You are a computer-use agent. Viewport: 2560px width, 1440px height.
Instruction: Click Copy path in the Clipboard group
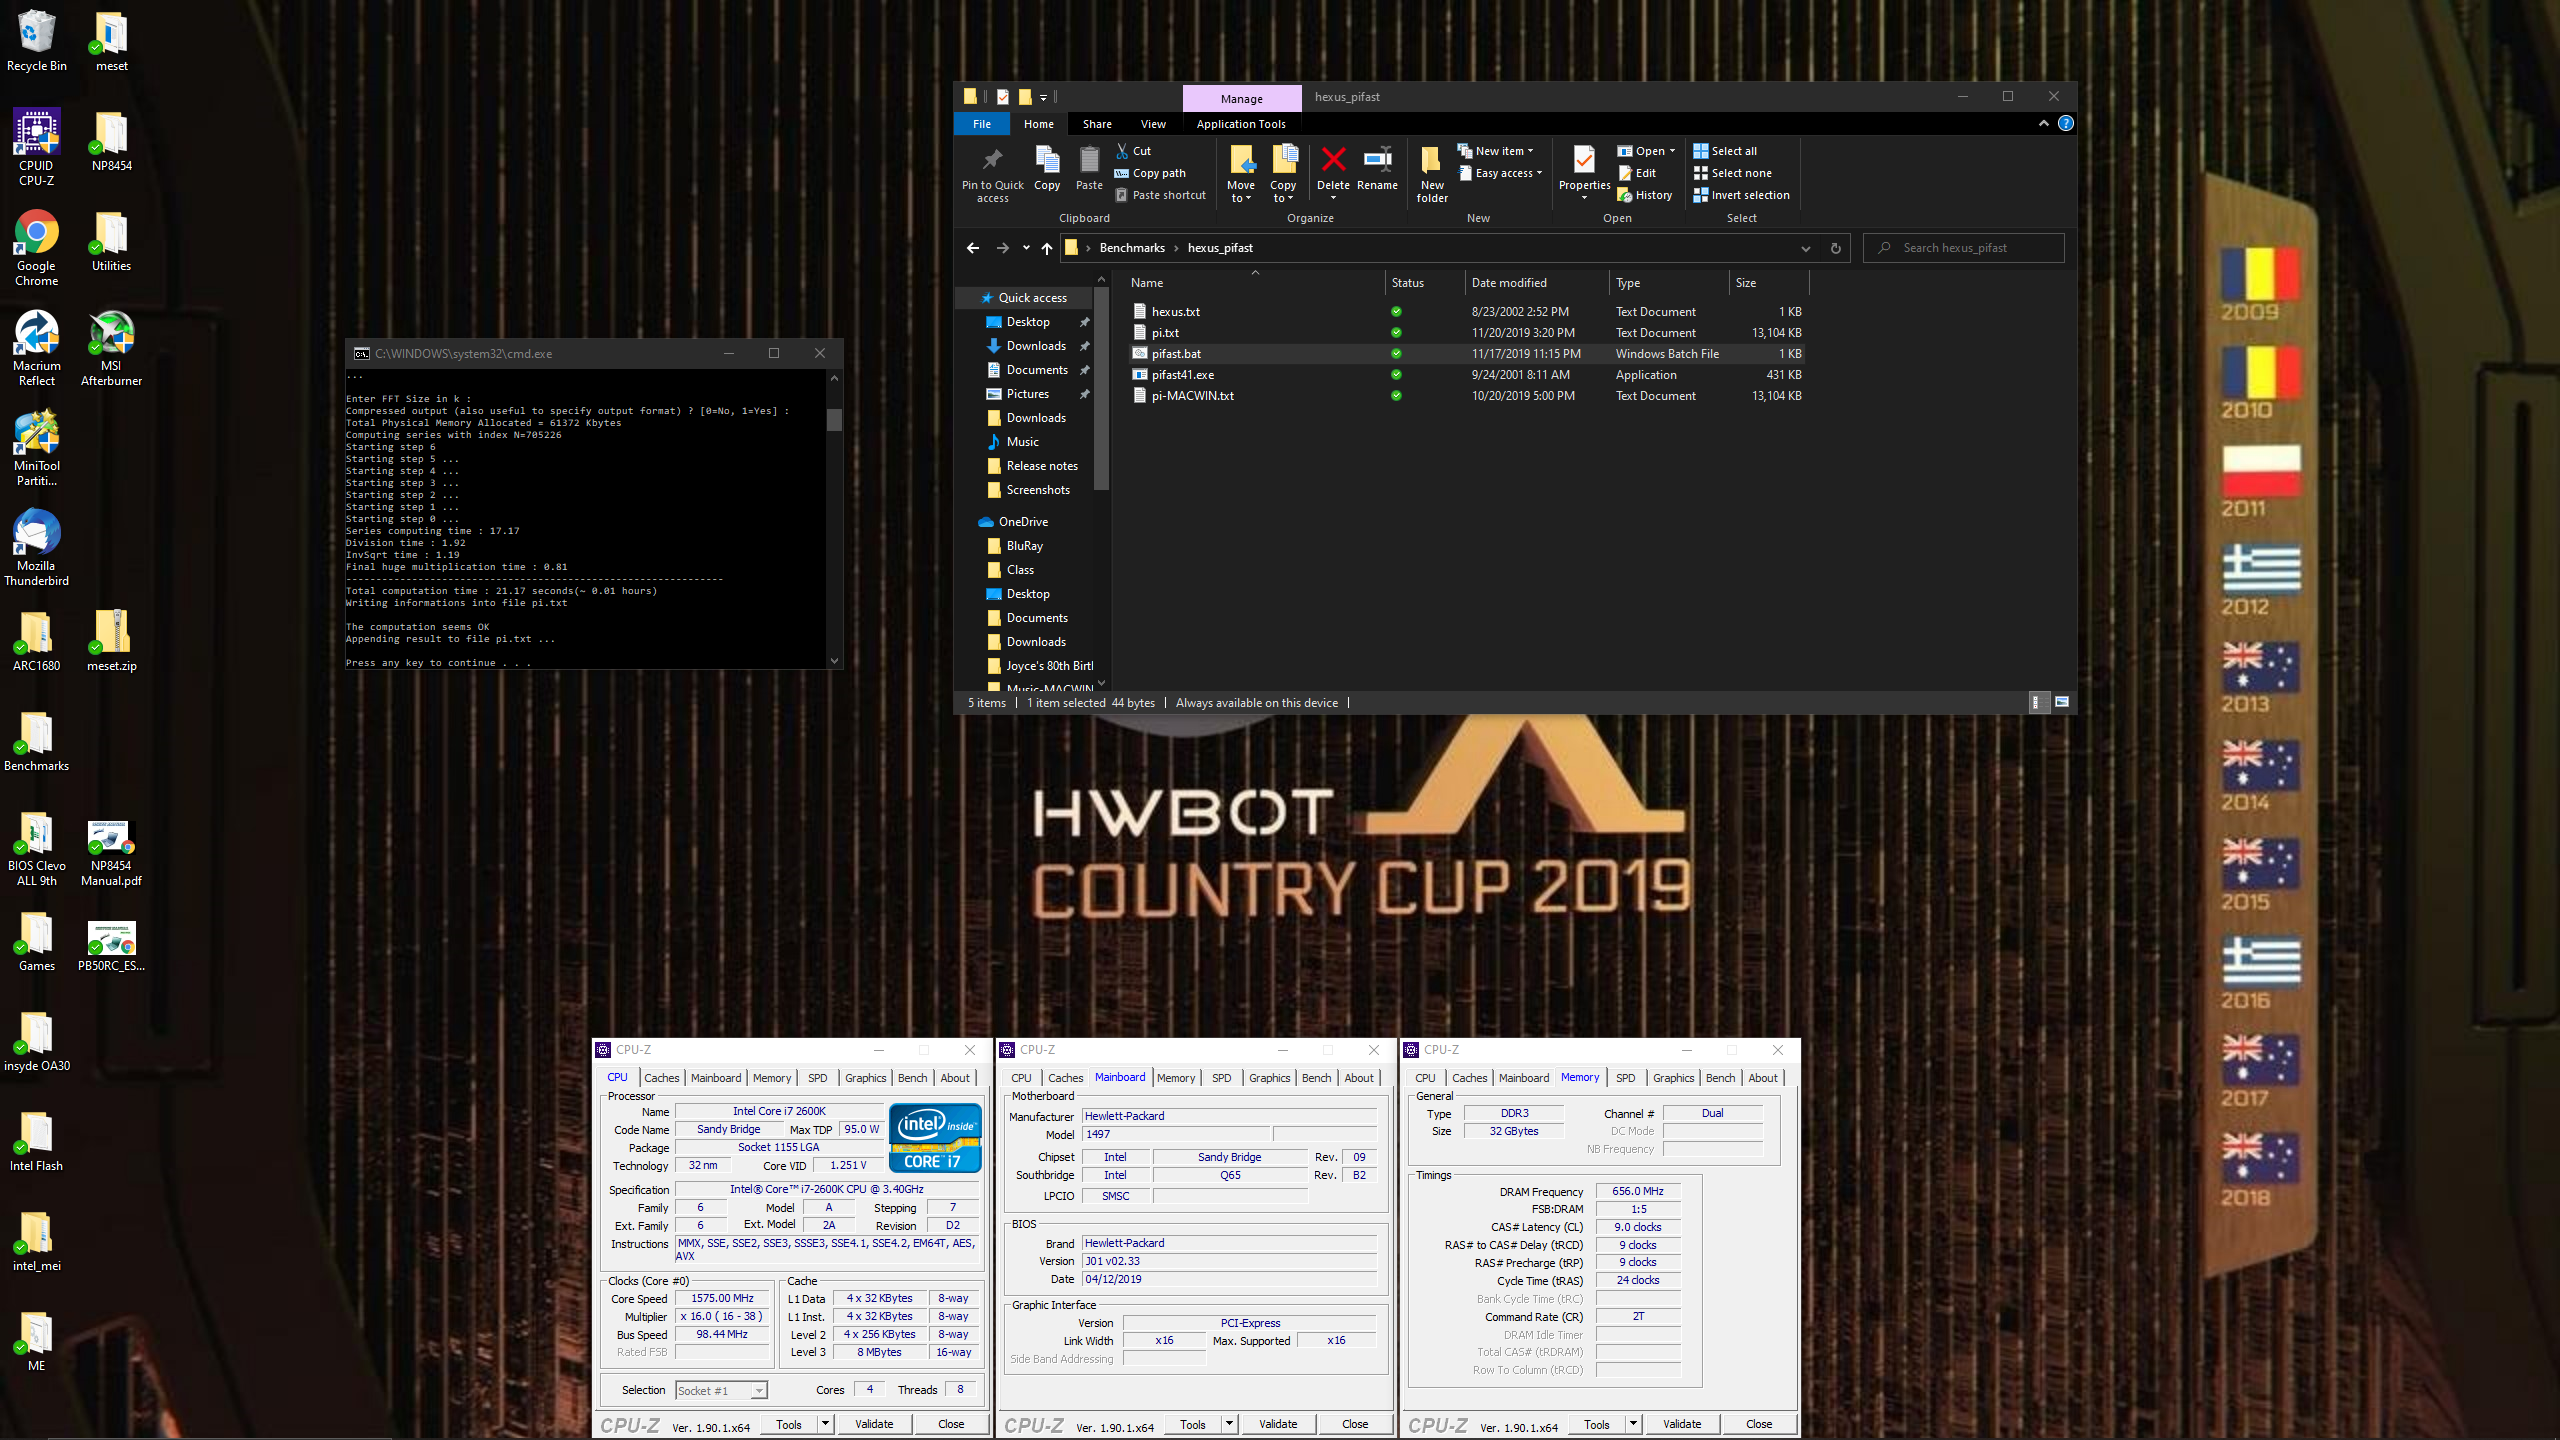click(x=1150, y=173)
